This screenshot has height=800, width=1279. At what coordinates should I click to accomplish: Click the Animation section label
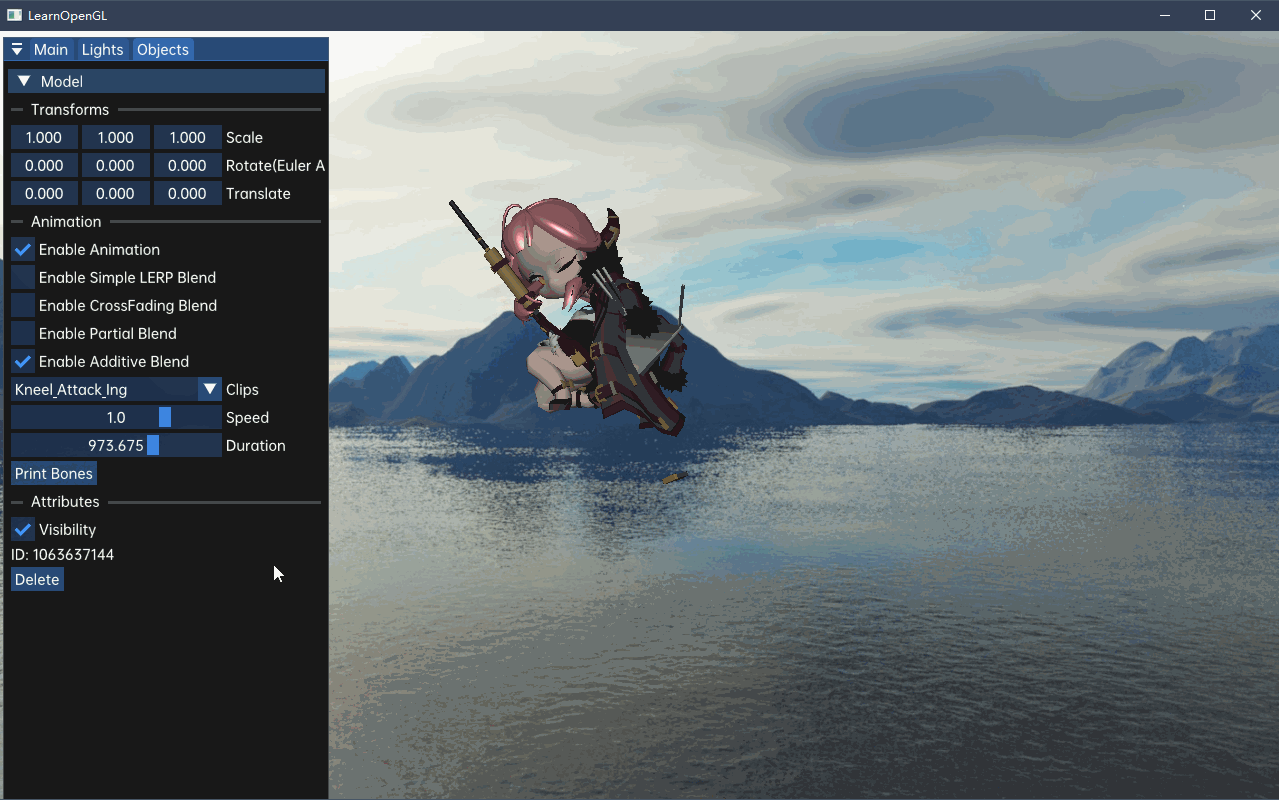[66, 221]
